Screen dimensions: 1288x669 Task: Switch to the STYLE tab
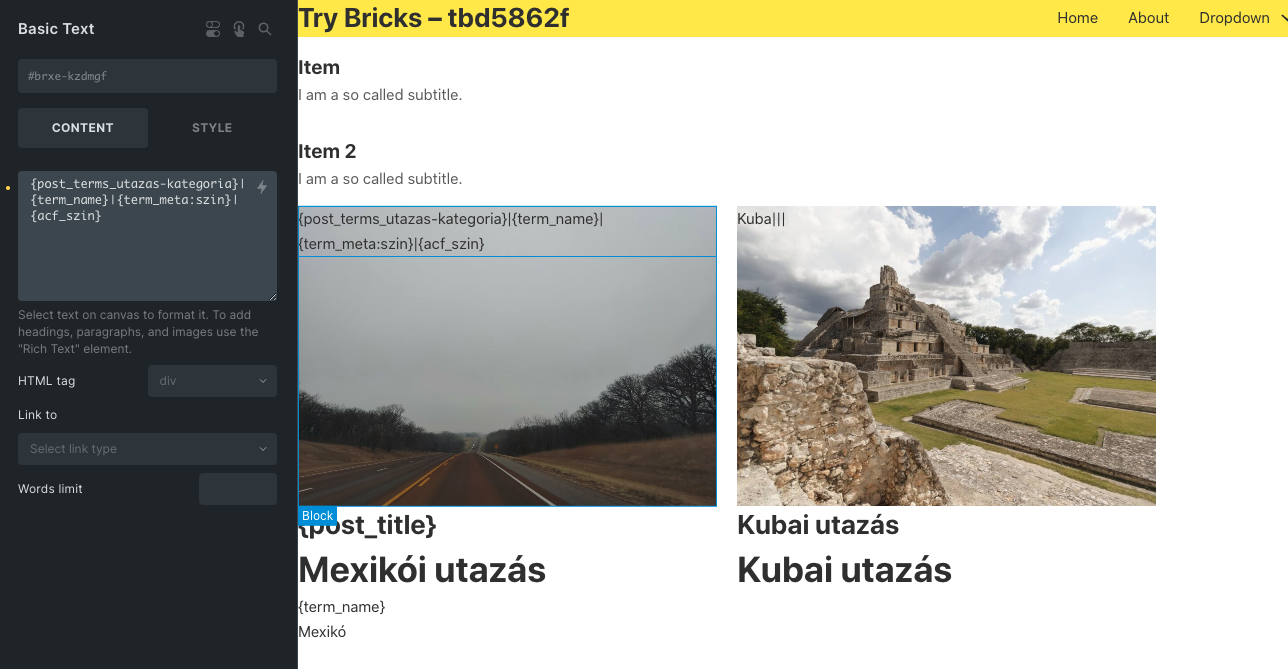tap(212, 128)
